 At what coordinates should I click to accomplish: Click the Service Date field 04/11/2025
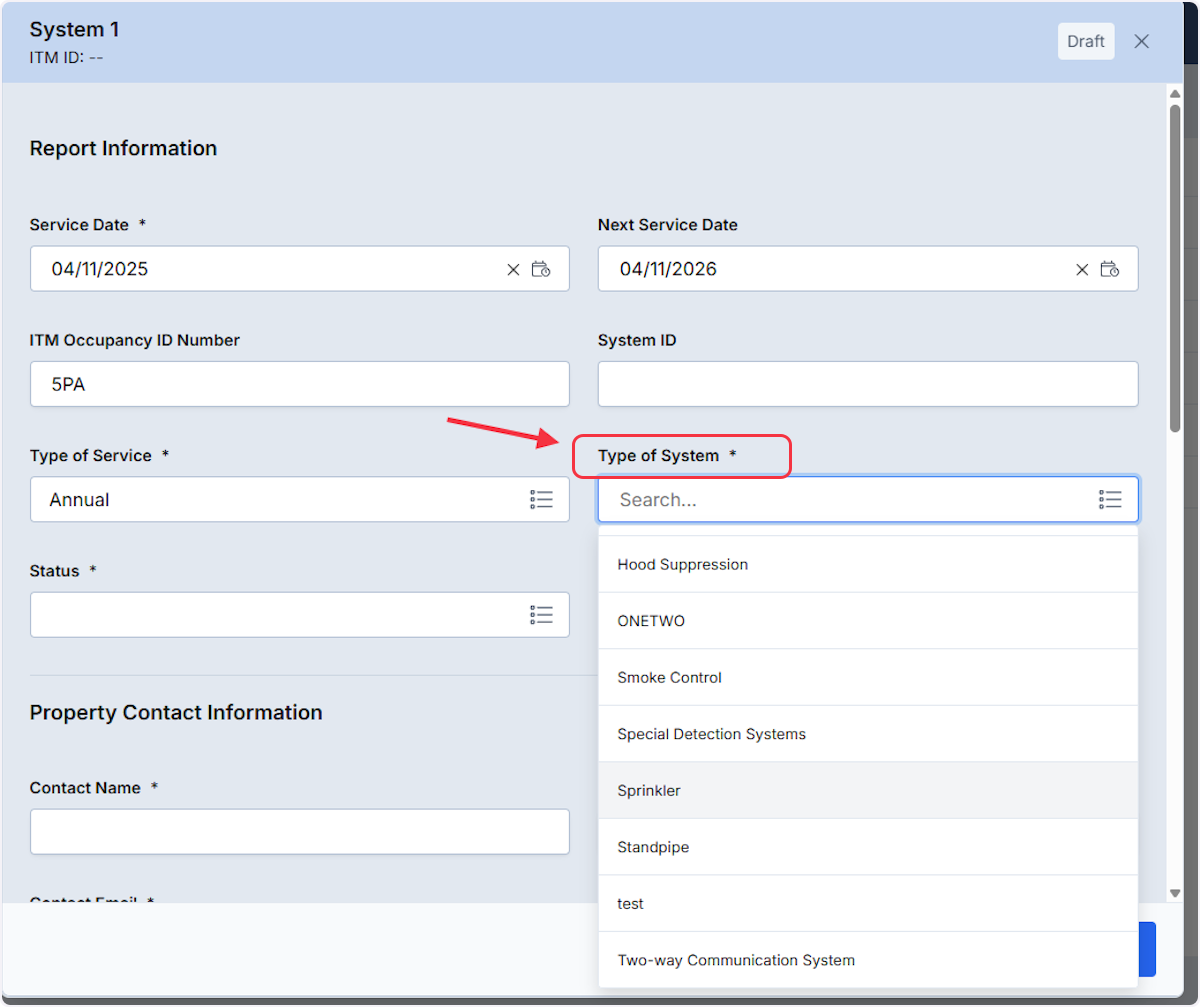[x=300, y=269]
